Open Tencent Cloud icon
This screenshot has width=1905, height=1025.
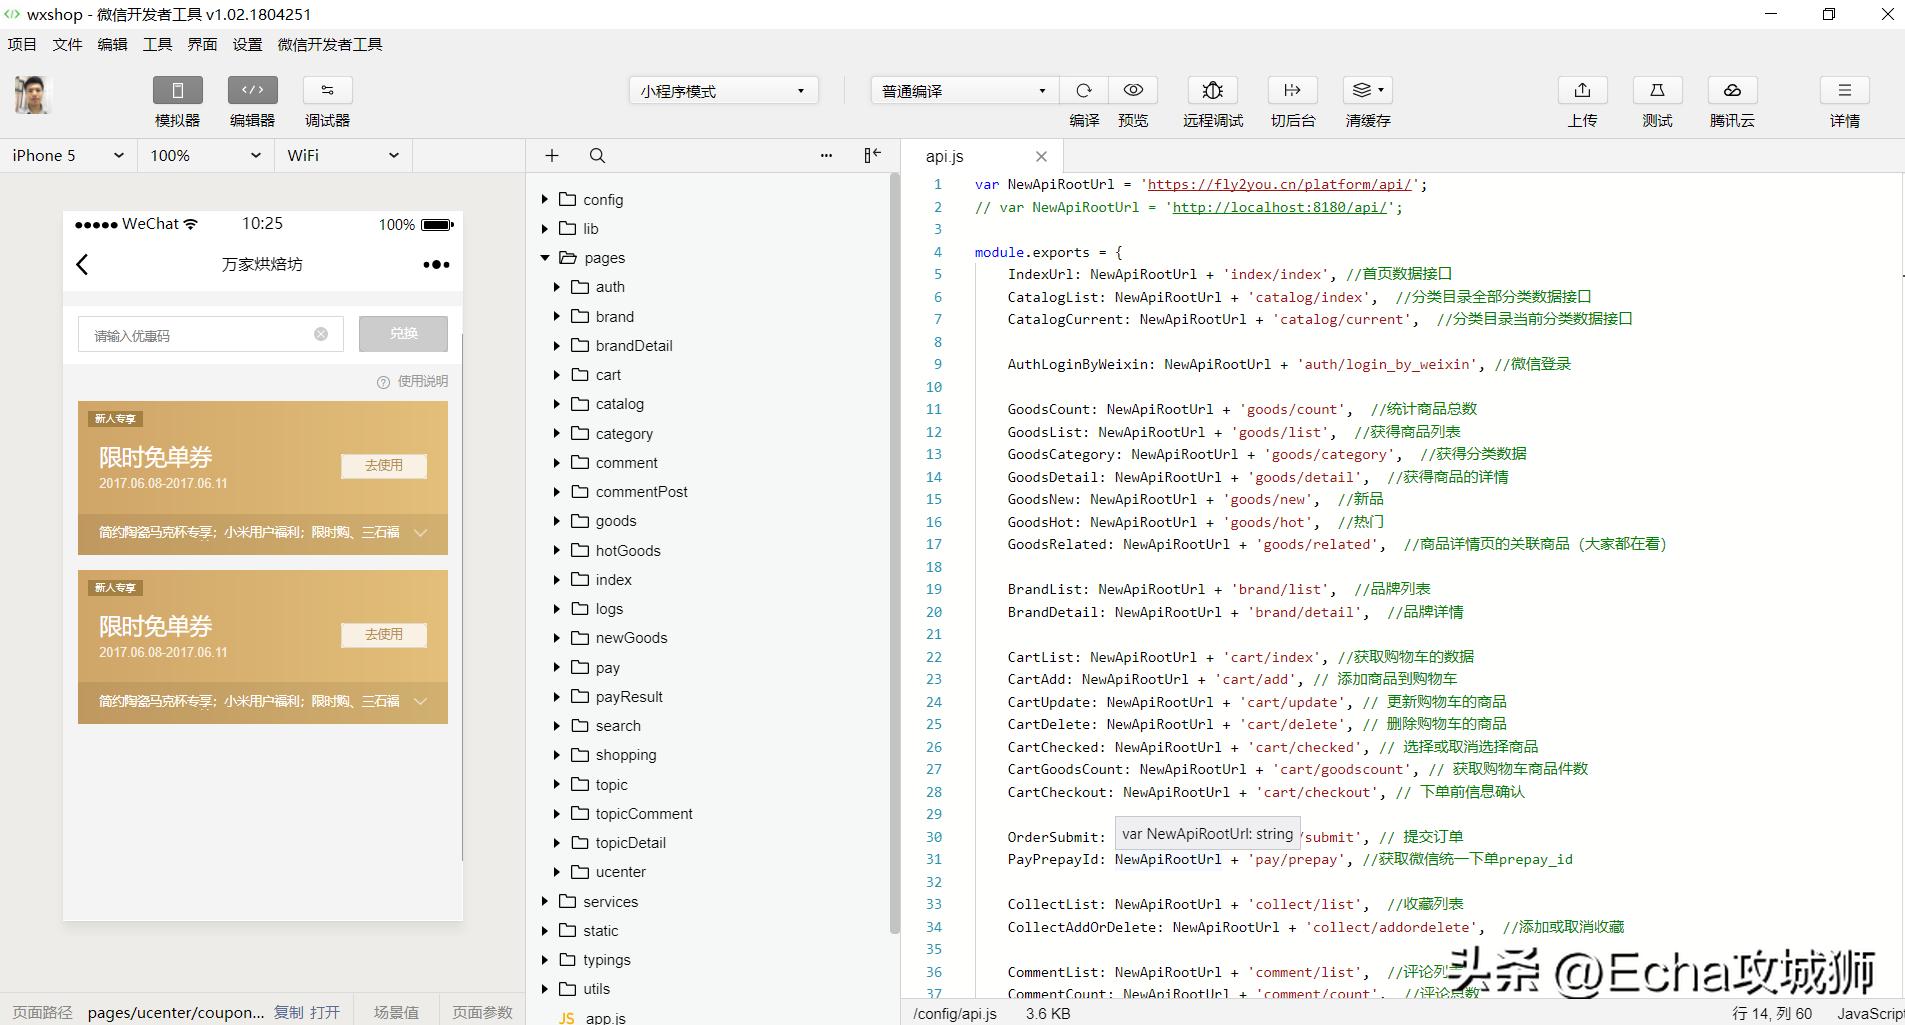(x=1732, y=91)
